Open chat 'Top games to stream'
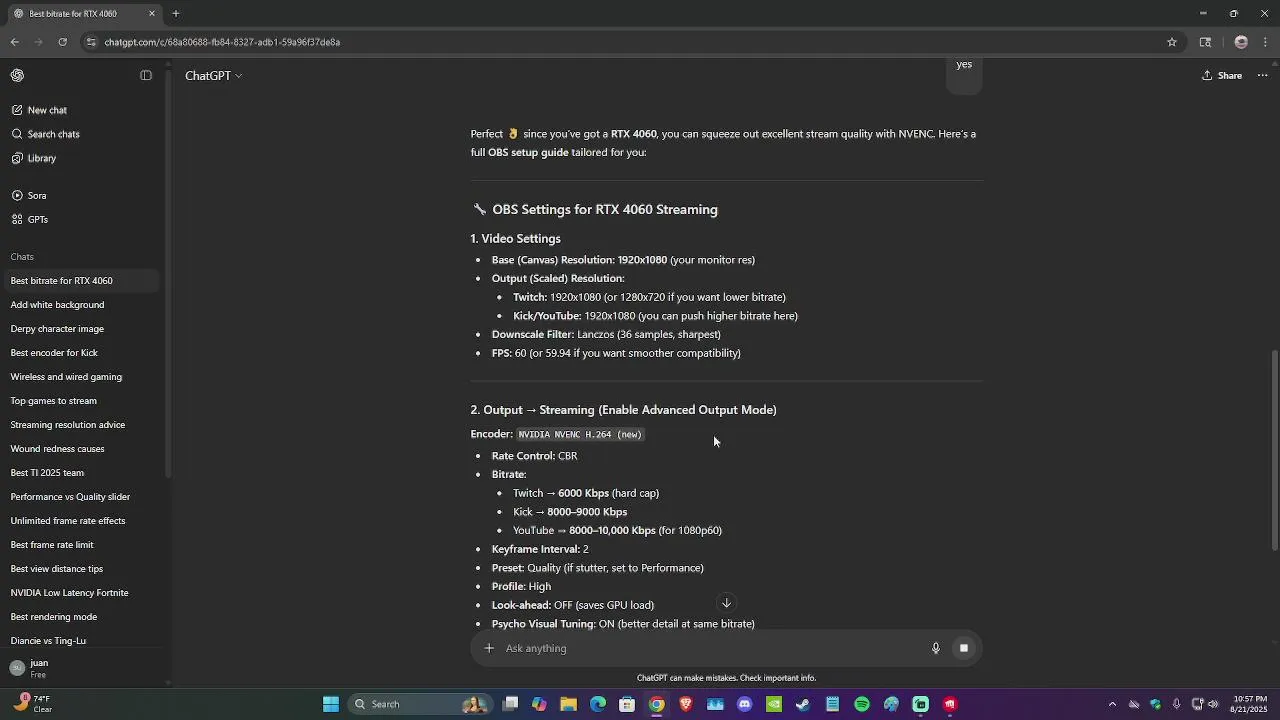Screen dimensions: 1280x720 [x=80, y=401]
